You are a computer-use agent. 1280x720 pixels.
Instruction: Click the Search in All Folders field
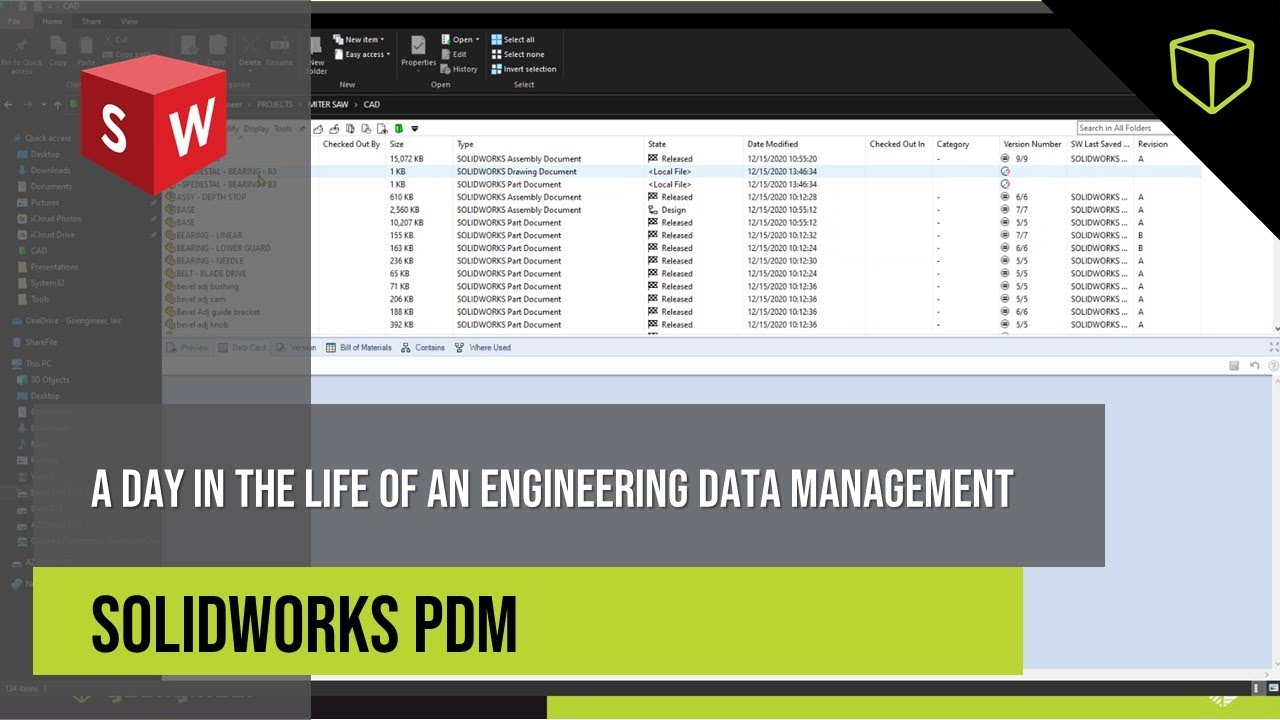1124,128
